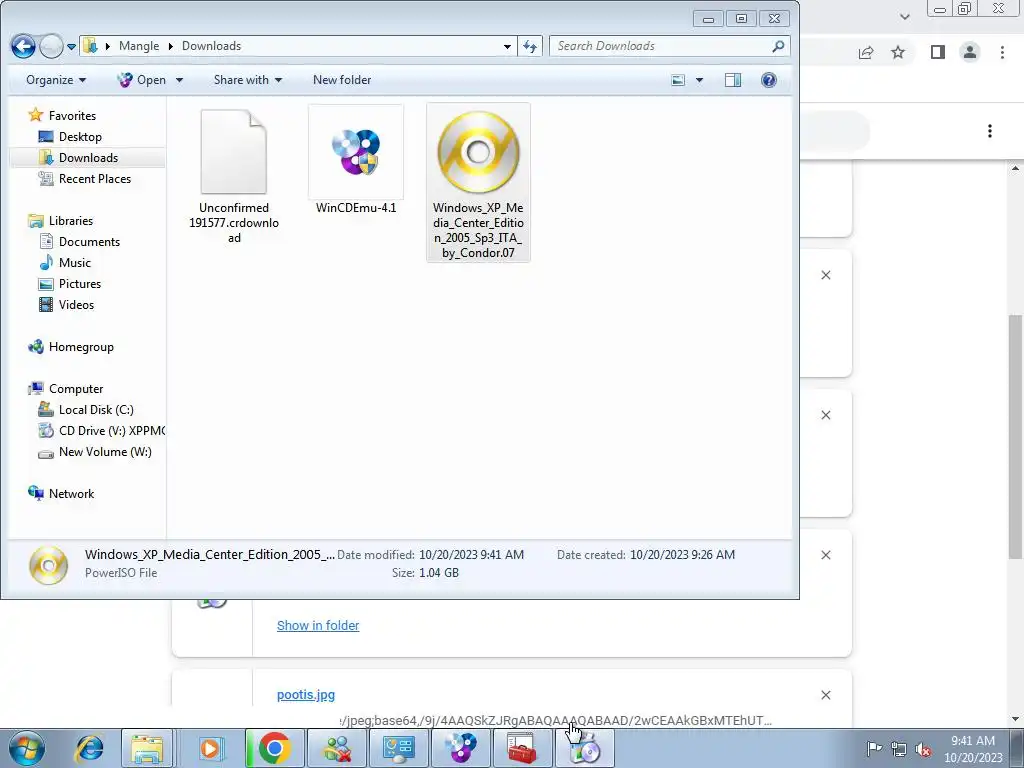Go back with the Explorer Back arrow
This screenshot has height=768, width=1024.
pos(24,46)
